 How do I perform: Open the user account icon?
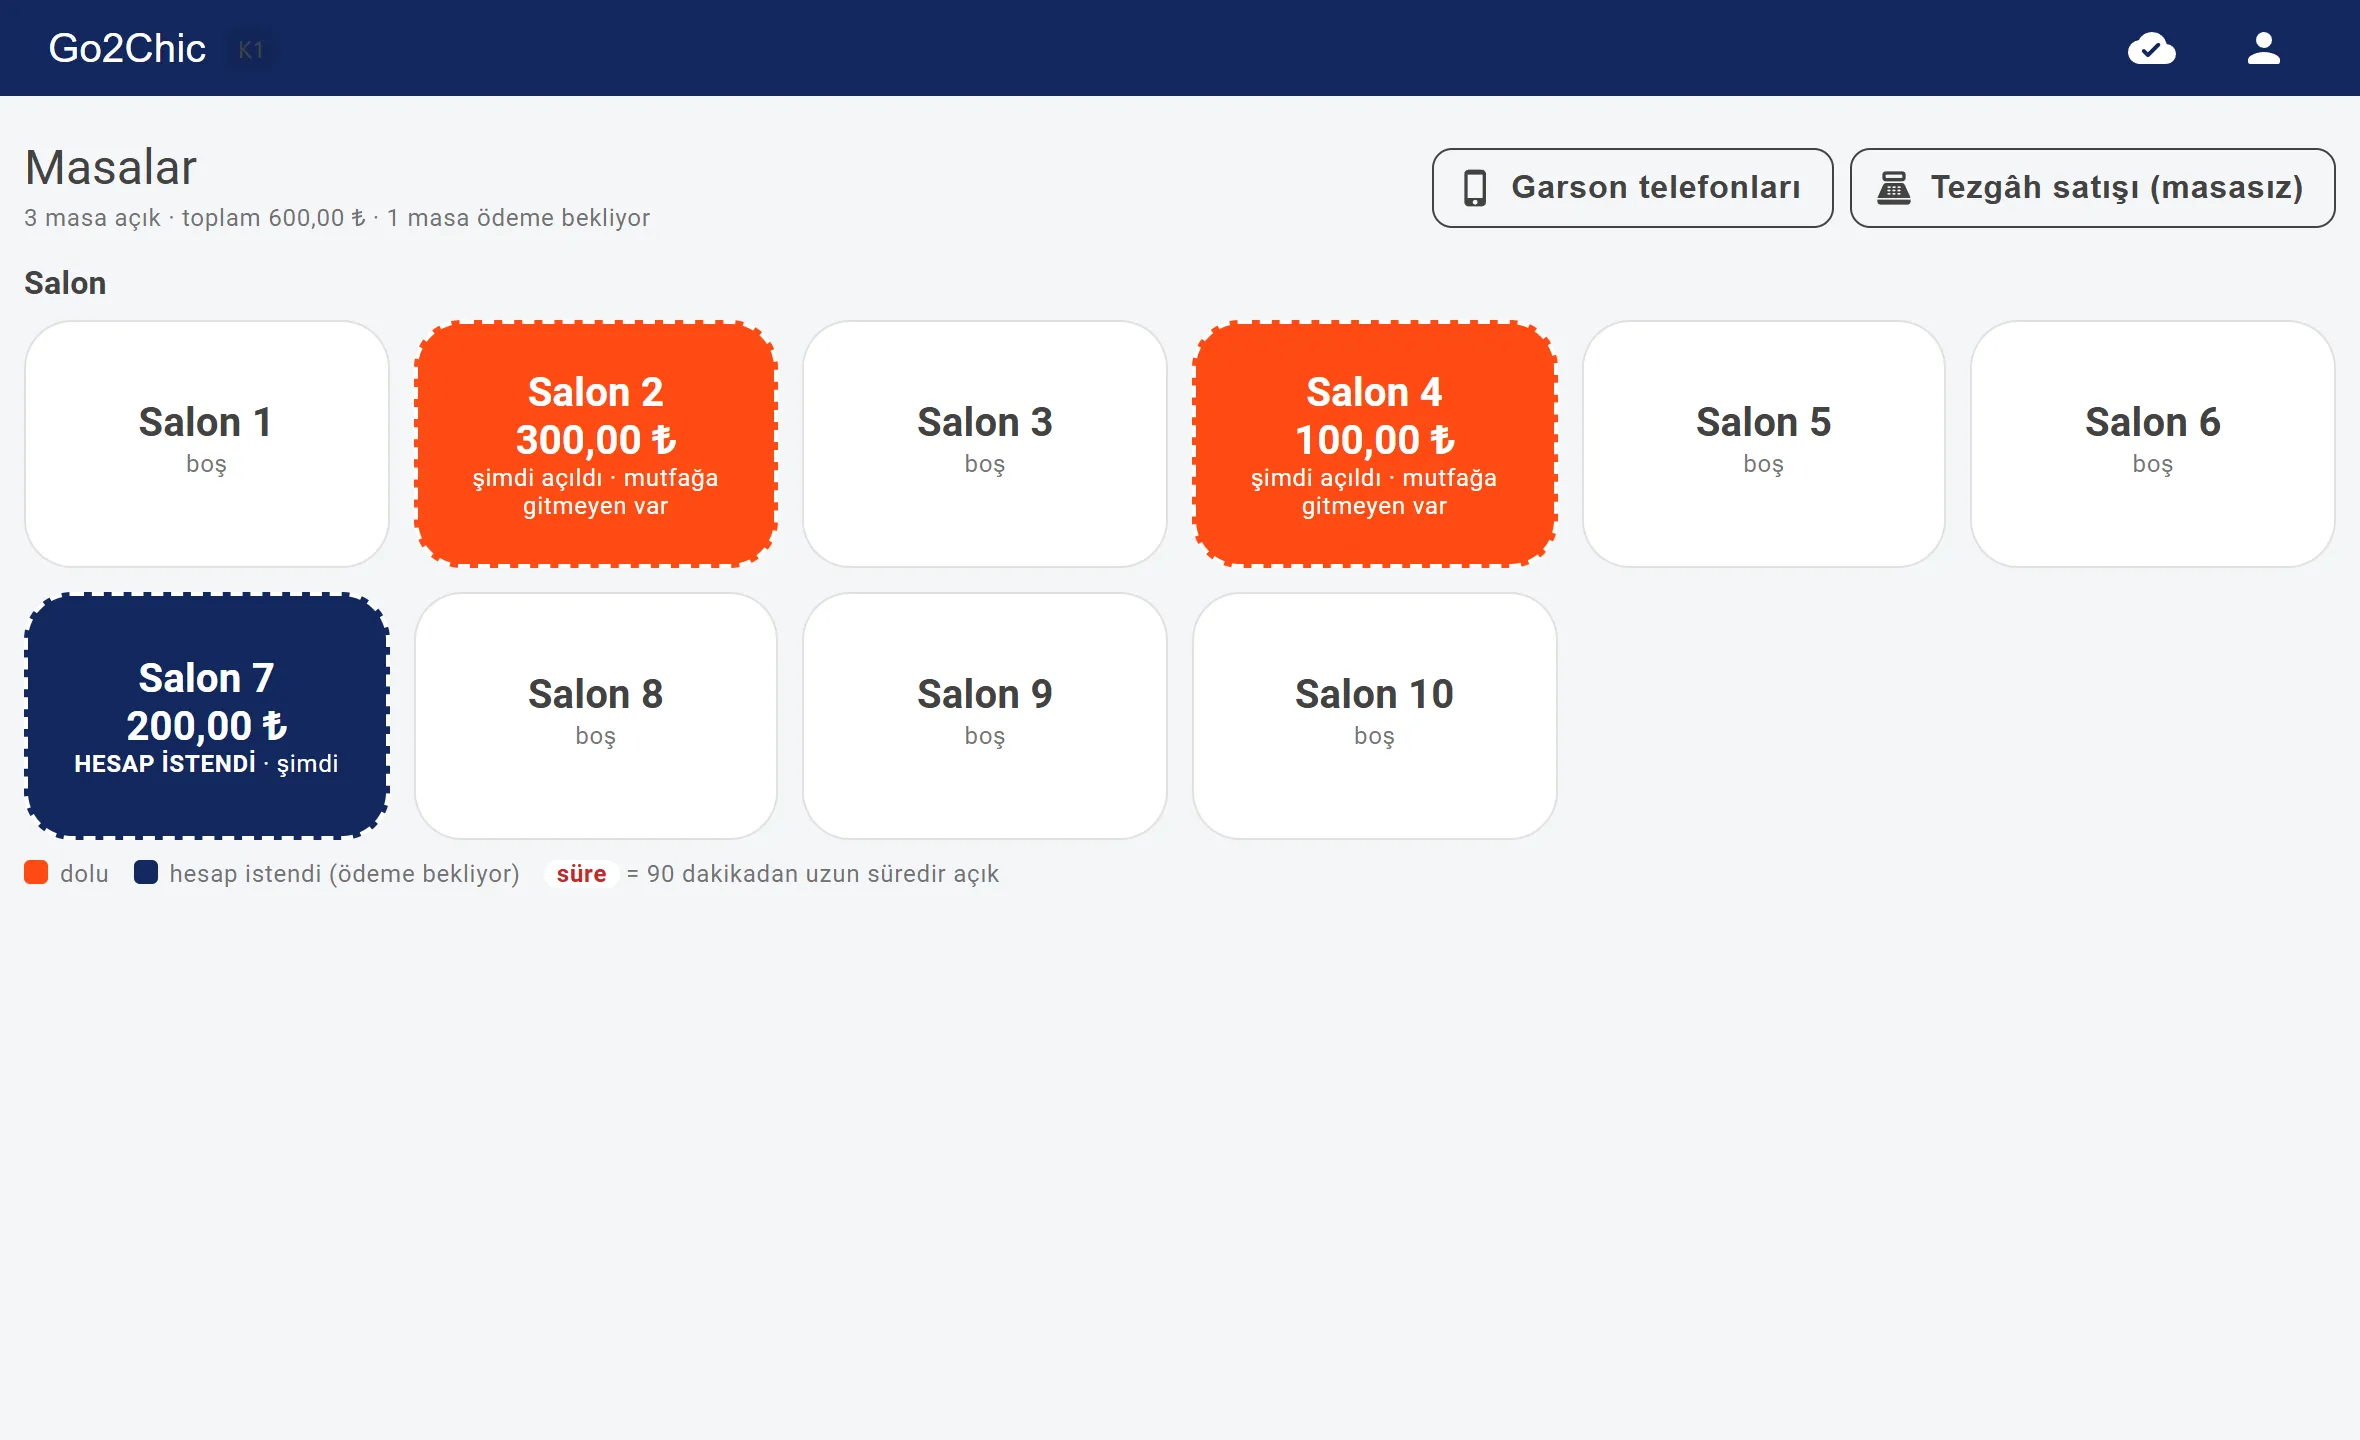click(2263, 48)
